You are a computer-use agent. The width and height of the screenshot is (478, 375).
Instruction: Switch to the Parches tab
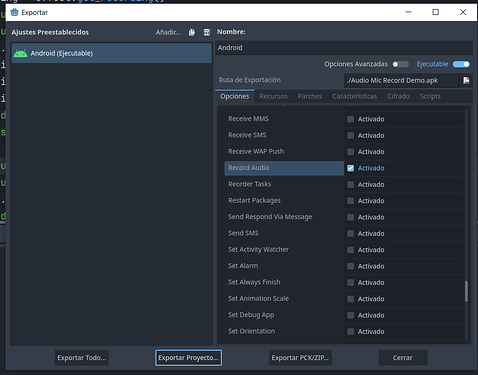coord(310,96)
